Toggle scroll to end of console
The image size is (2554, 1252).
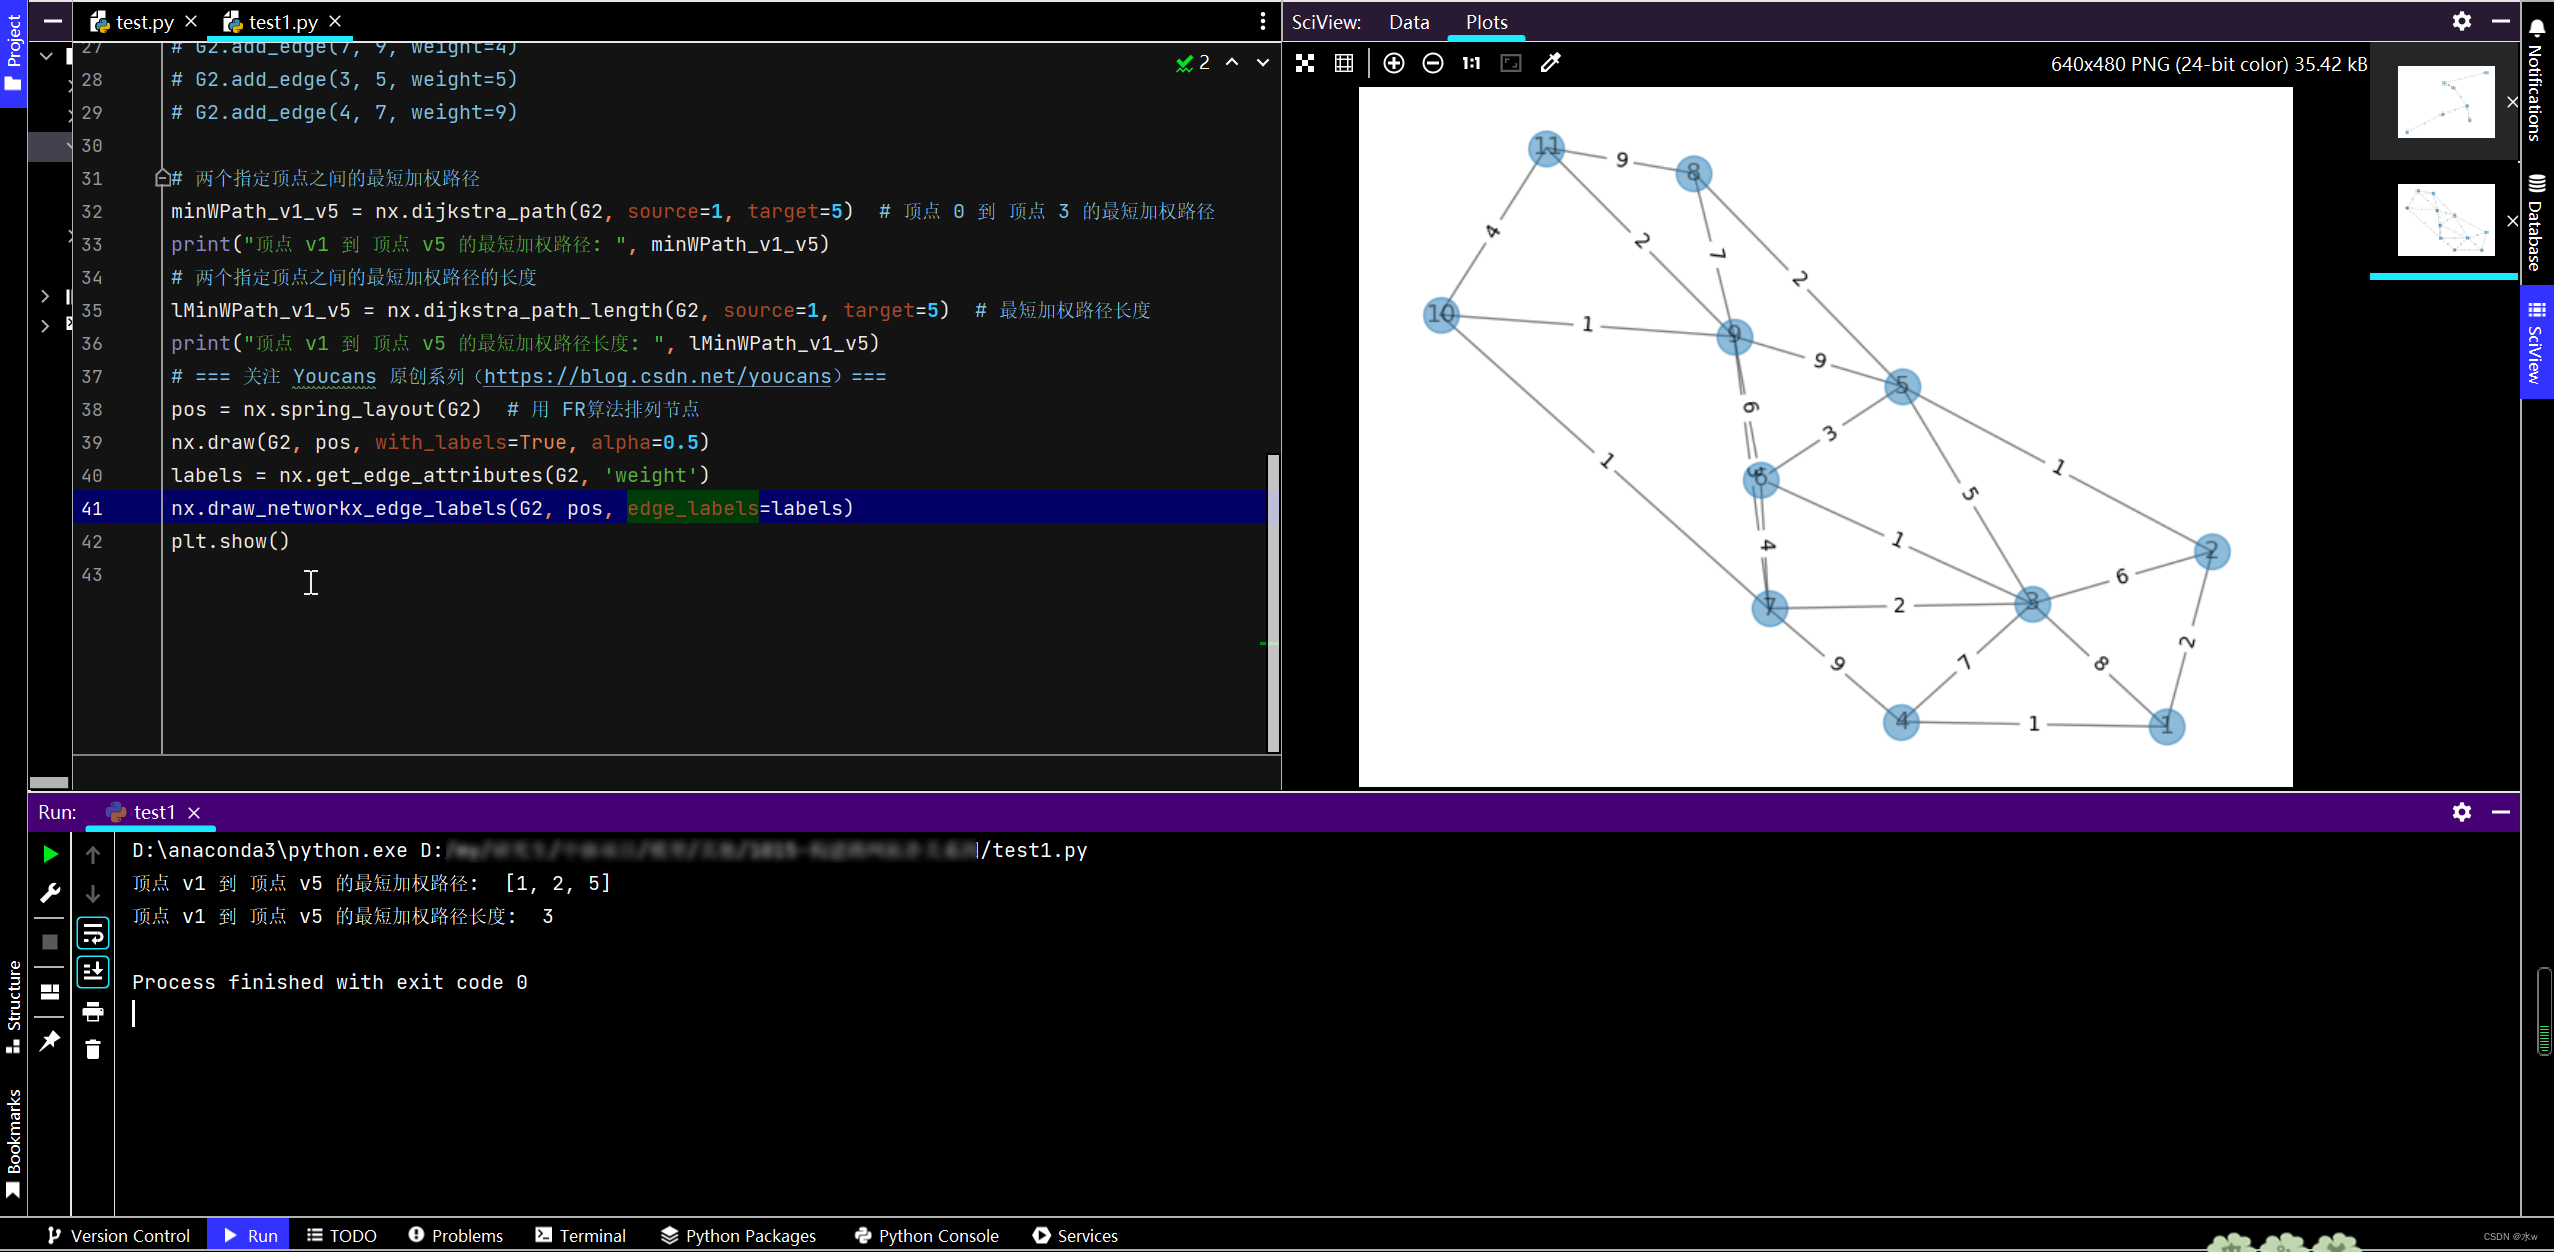(93, 971)
